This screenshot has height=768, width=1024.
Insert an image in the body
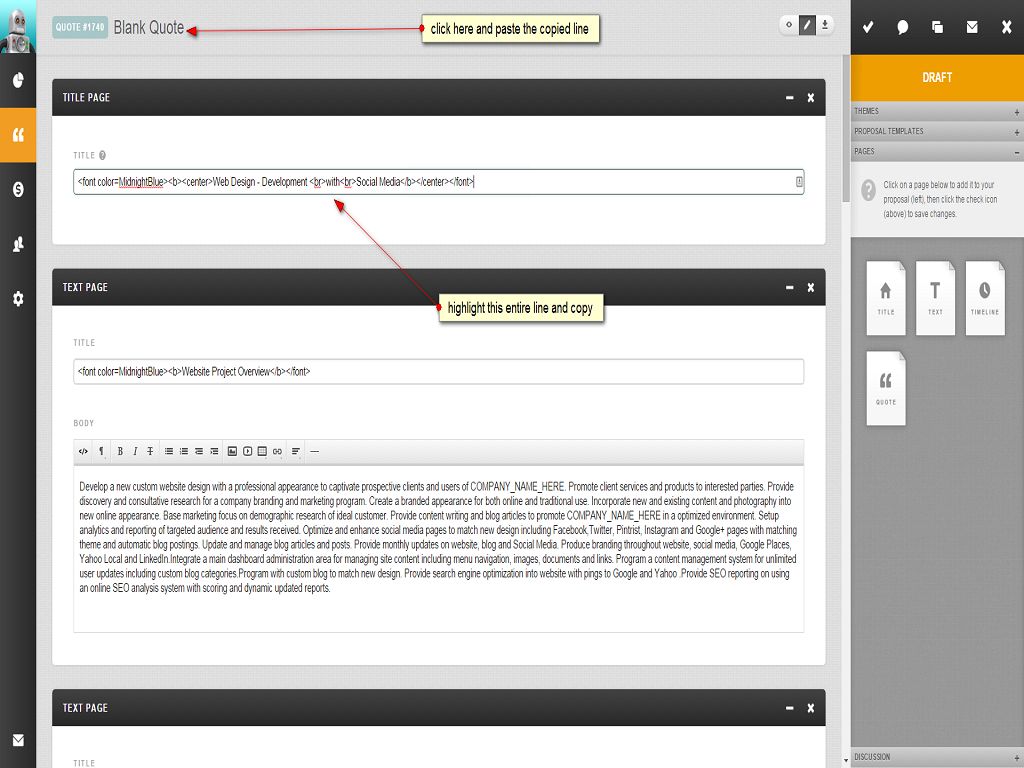click(x=232, y=451)
